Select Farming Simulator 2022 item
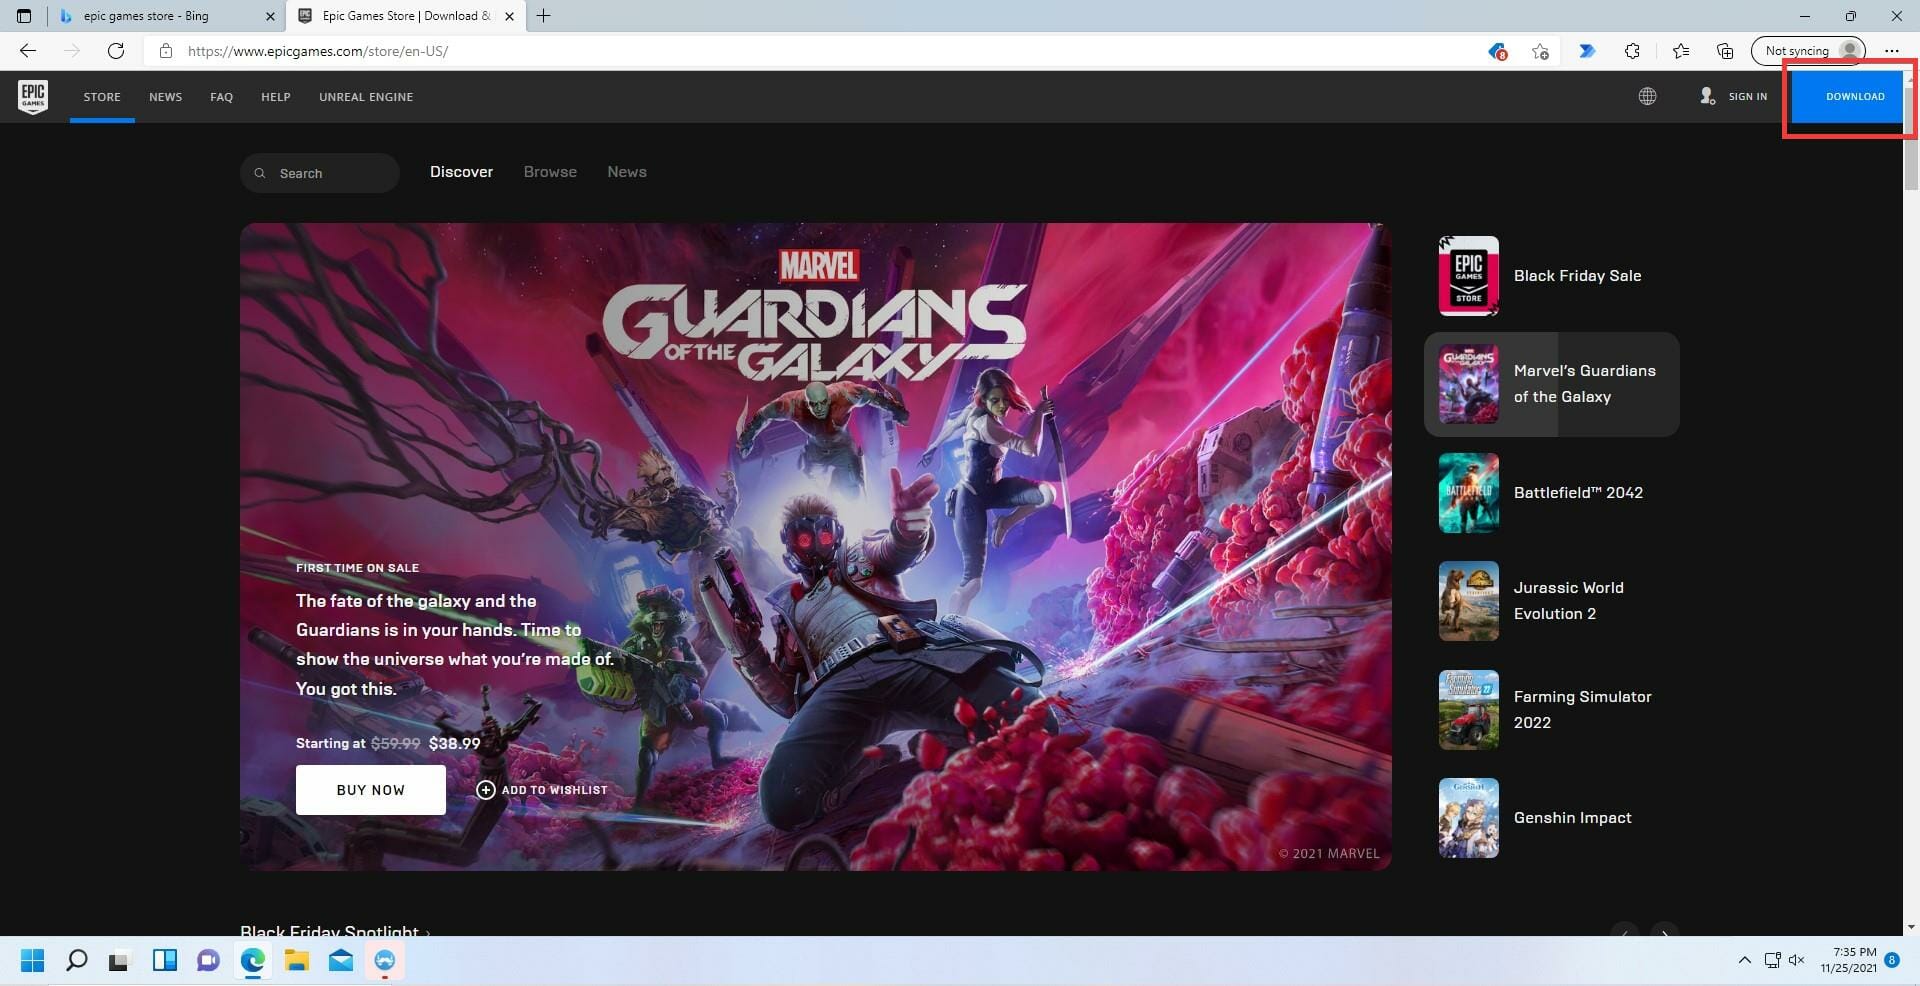This screenshot has height=986, width=1920. click(x=1551, y=710)
